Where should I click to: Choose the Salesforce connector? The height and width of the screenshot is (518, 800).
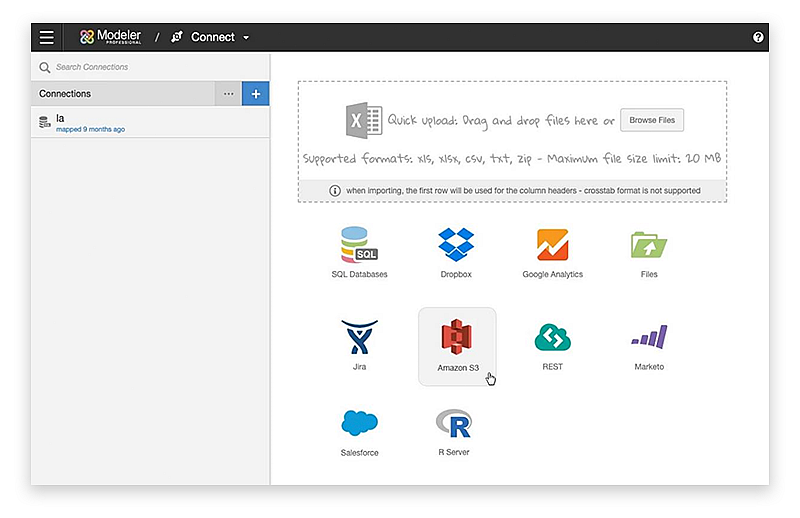point(359,433)
